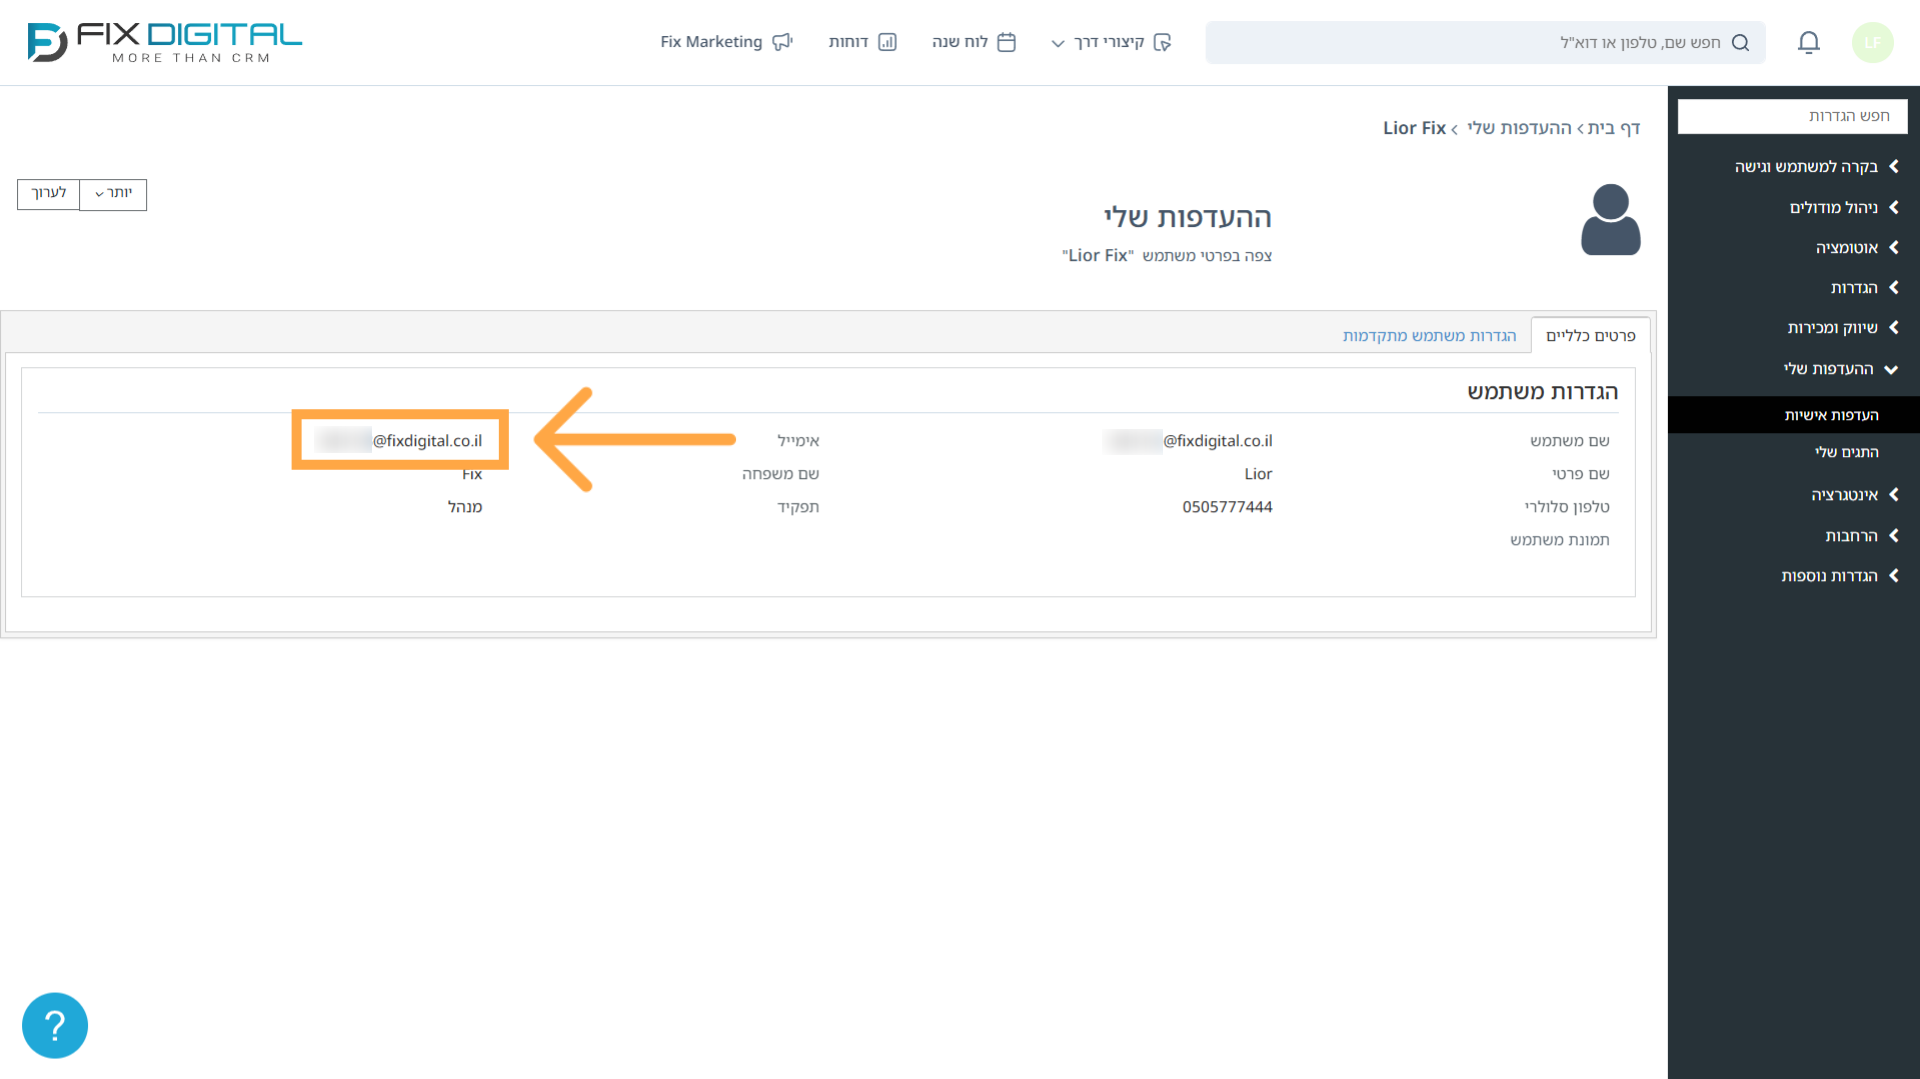
Task: Click the Fix Marketing megaphone icon
Action: click(782, 42)
